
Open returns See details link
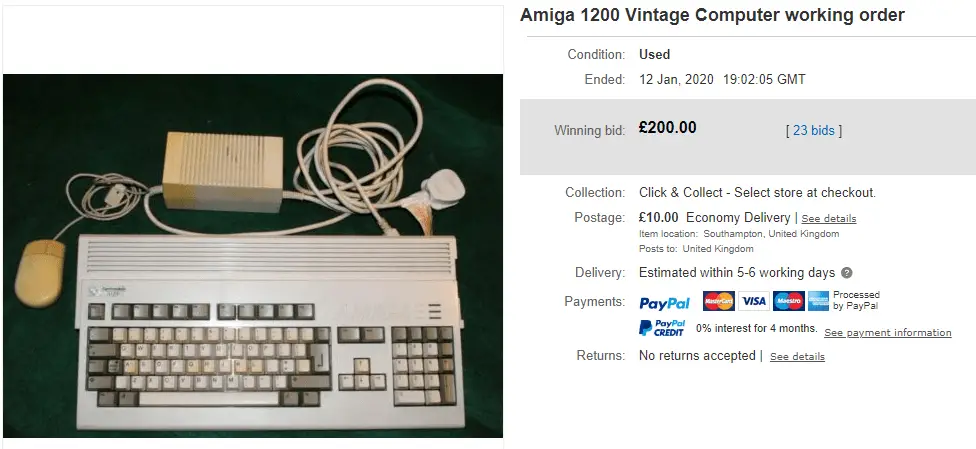[797, 356]
